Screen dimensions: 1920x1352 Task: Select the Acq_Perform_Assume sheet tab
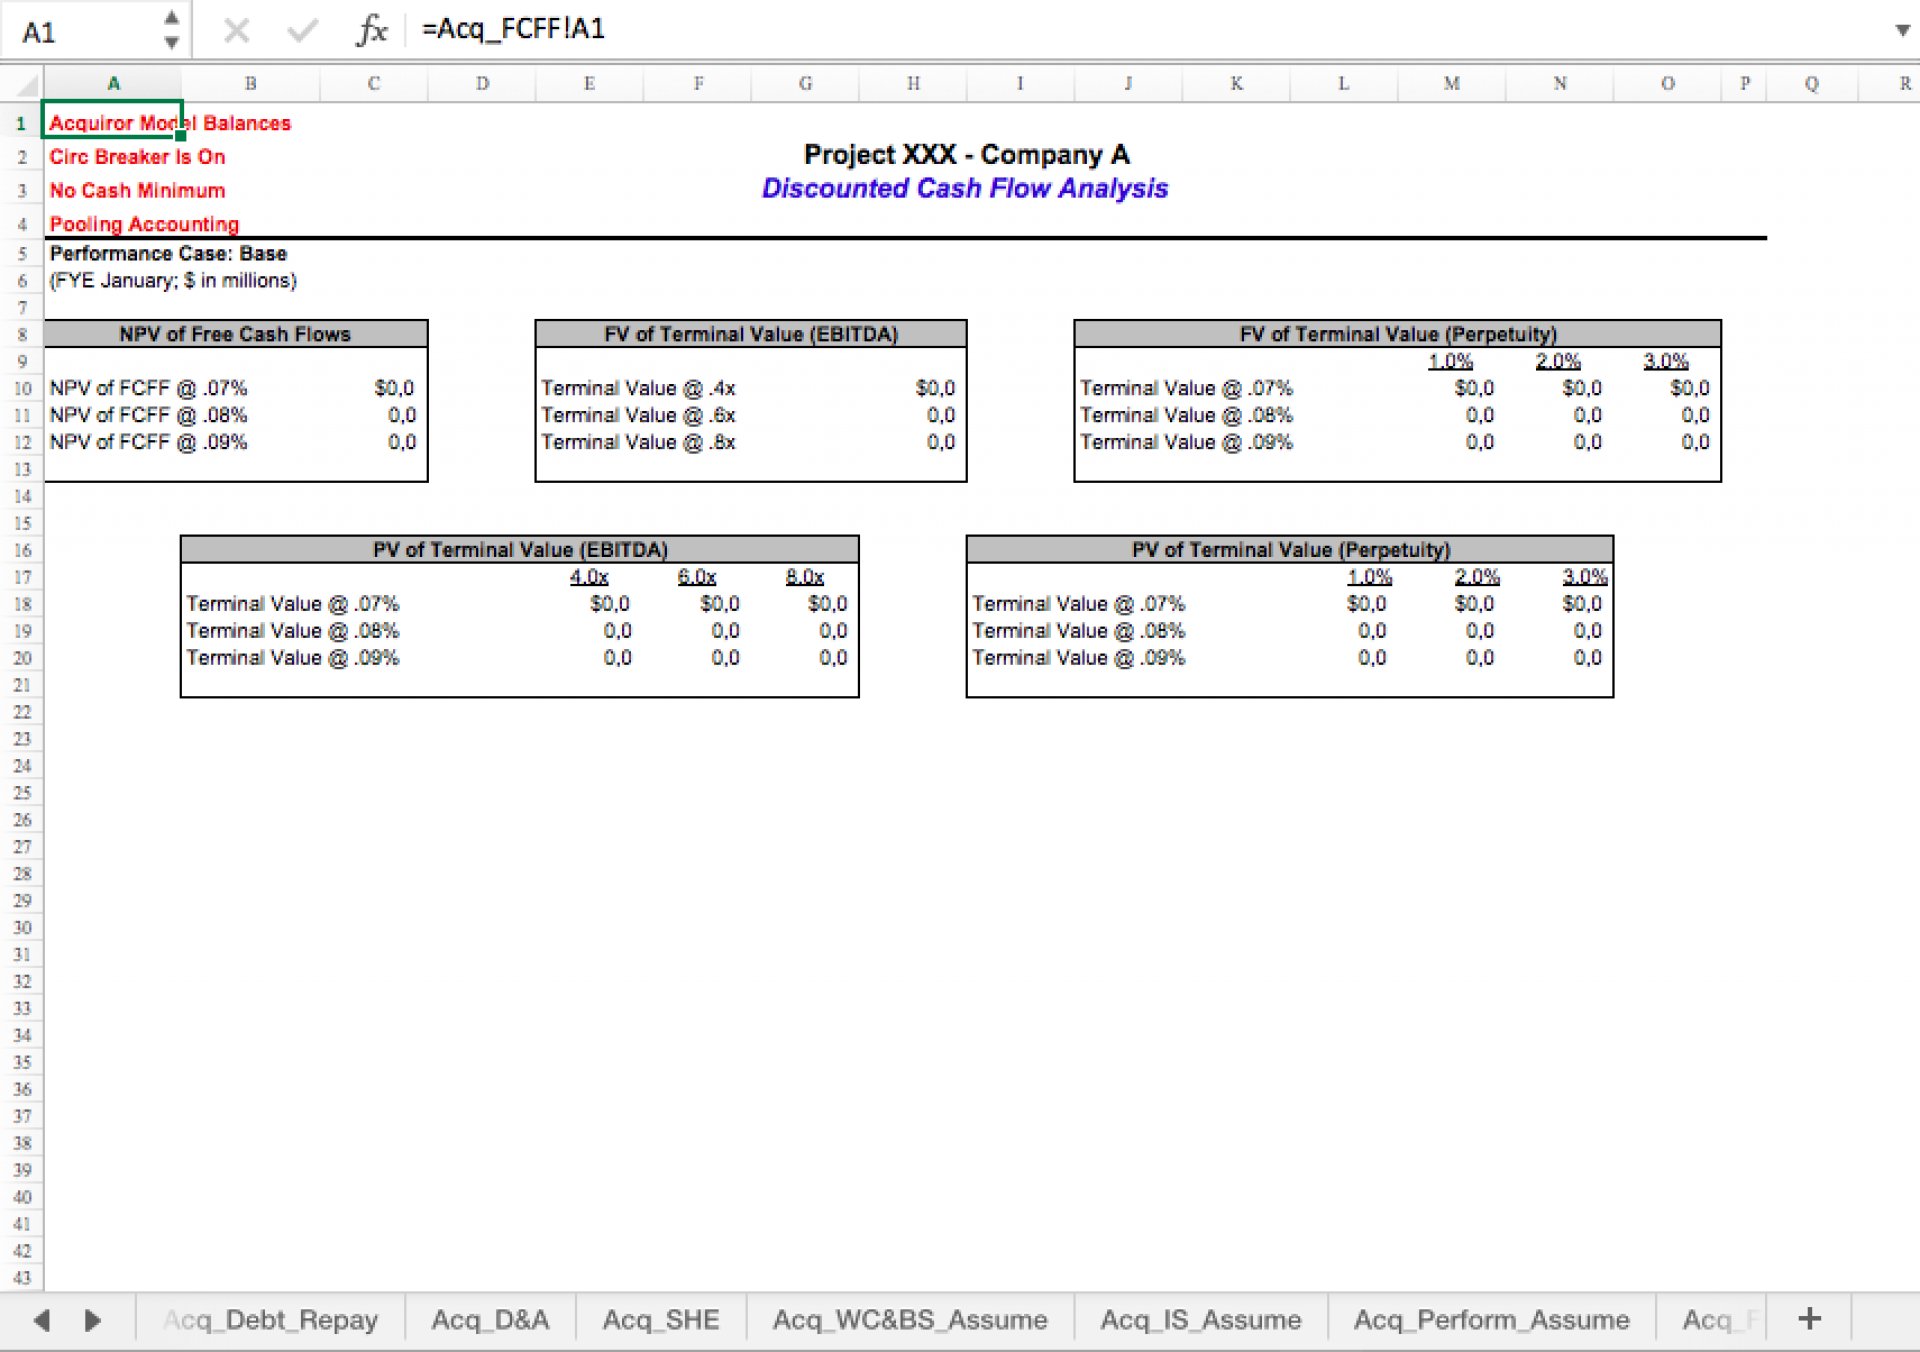(x=1491, y=1320)
